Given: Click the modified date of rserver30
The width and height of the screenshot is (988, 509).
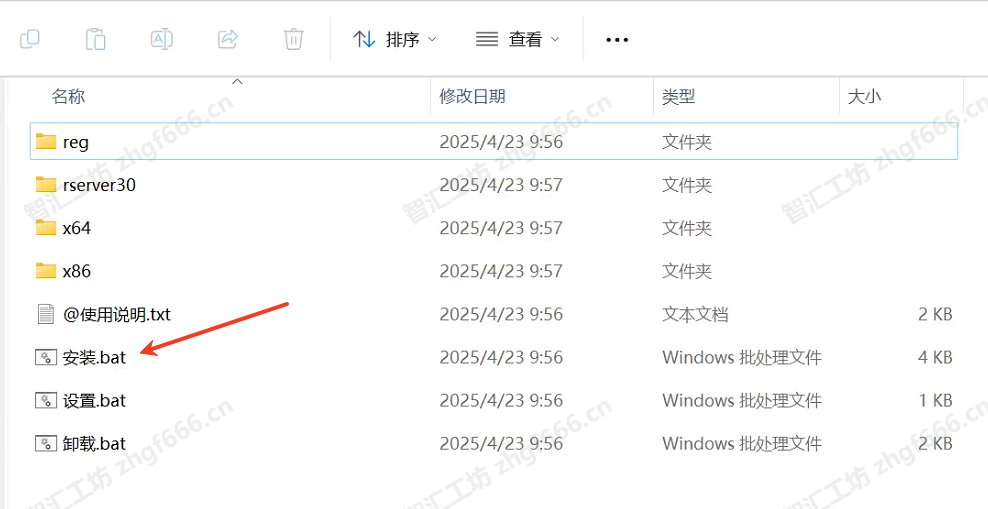Looking at the screenshot, I should pyautogui.click(x=501, y=185).
